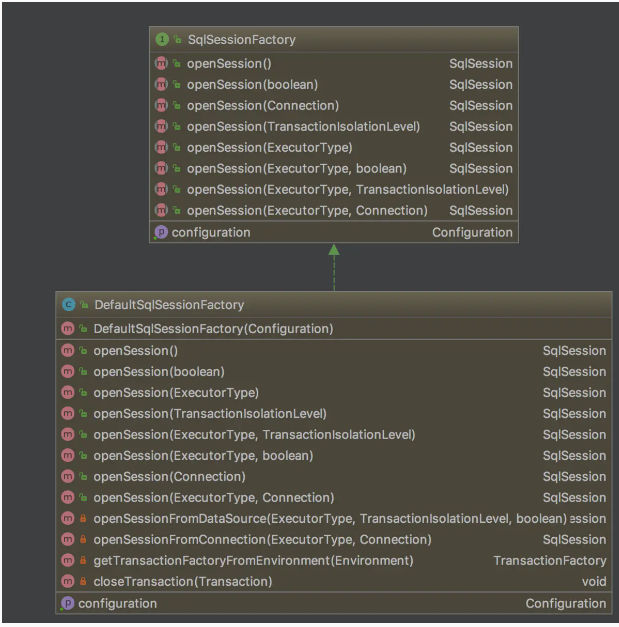Click method icon of openSession(boolean) in SqlSessionFactory
Screen dimensions: 619x627
pos(161,84)
